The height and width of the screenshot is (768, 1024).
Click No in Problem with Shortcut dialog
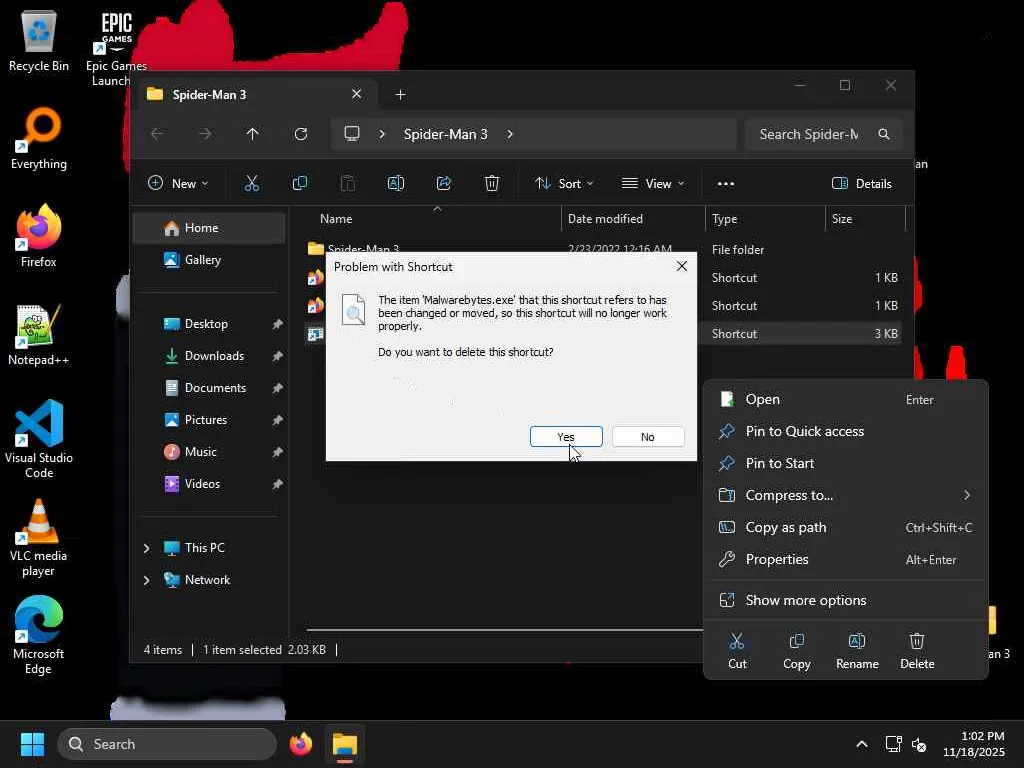point(648,437)
